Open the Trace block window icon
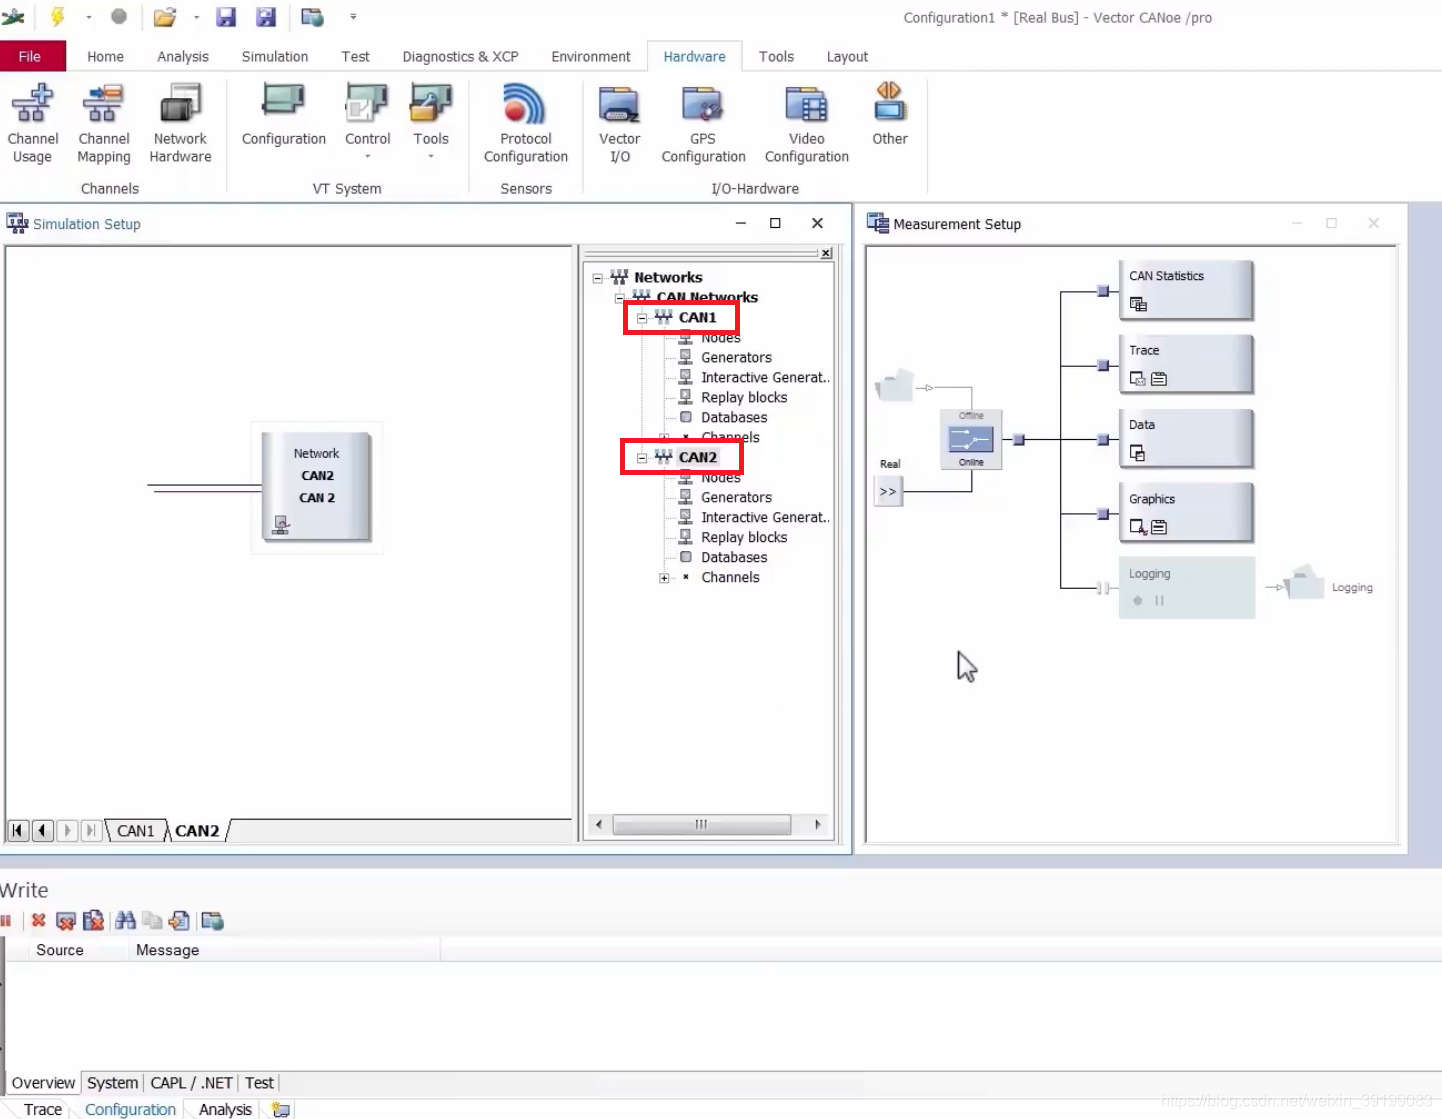Viewport: 1442px width, 1119px height. [x=1137, y=379]
